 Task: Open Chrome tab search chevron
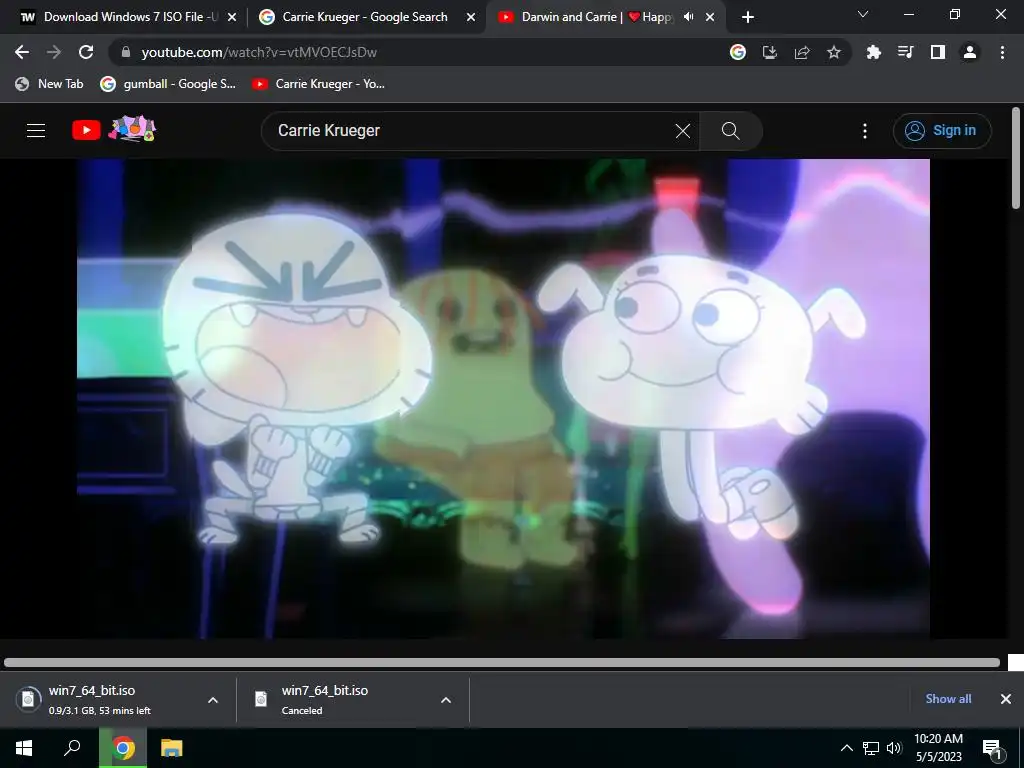click(x=863, y=14)
